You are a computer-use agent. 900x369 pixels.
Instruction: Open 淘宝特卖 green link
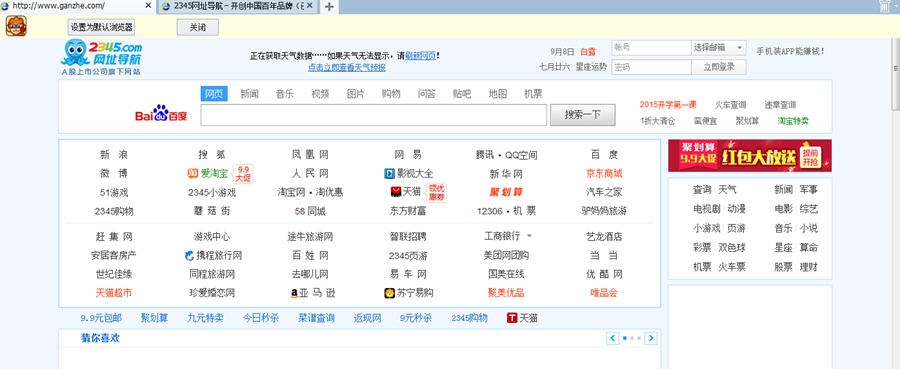[x=793, y=121]
